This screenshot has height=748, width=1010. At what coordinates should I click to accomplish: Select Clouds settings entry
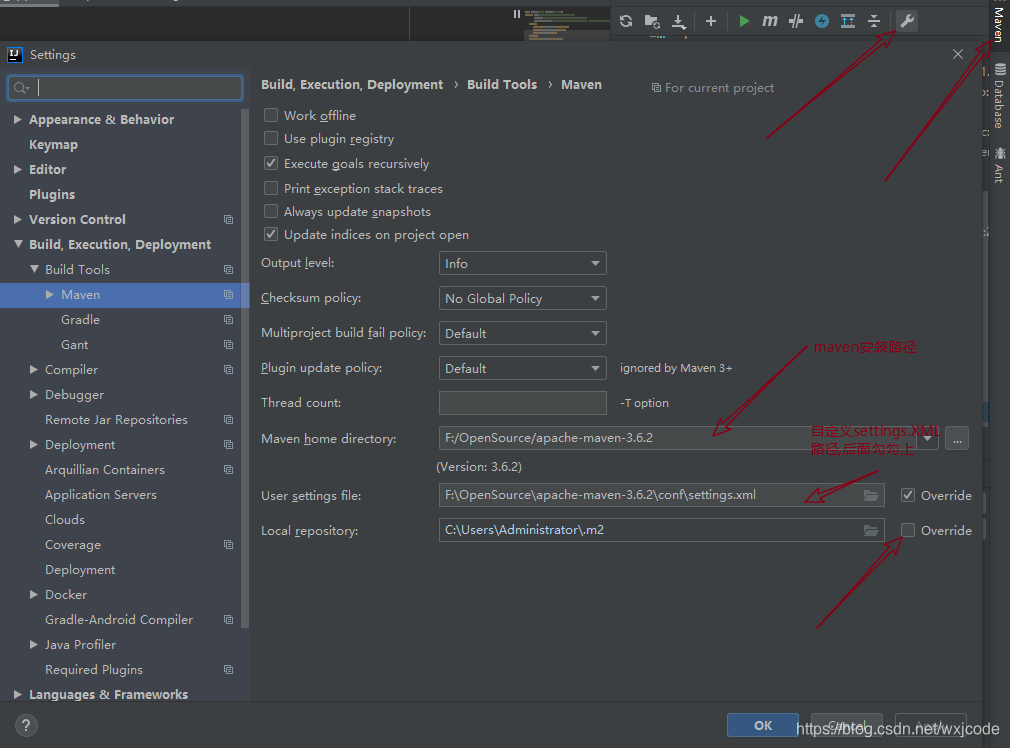(65, 520)
